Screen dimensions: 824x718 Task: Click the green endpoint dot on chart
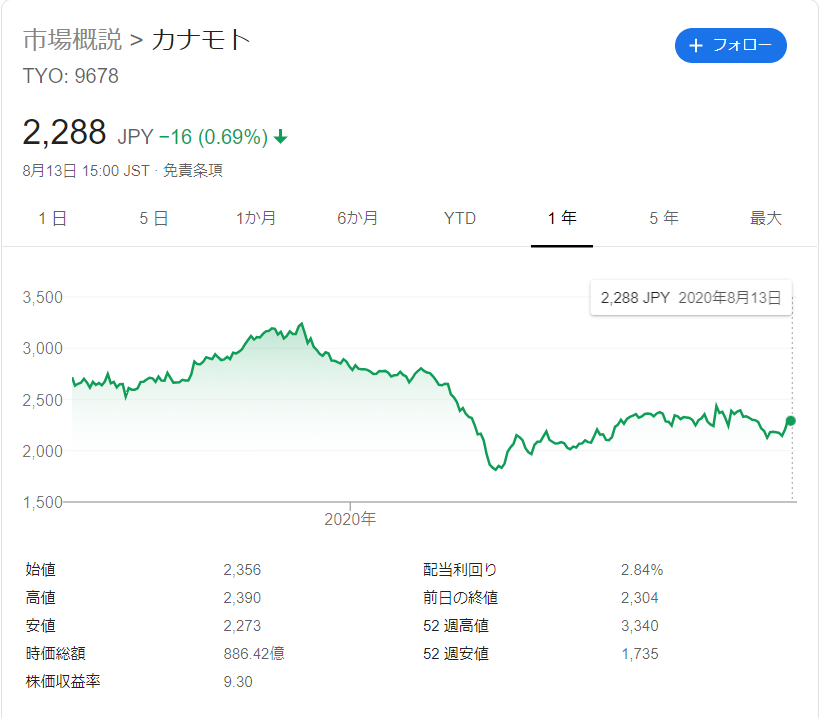coord(791,420)
